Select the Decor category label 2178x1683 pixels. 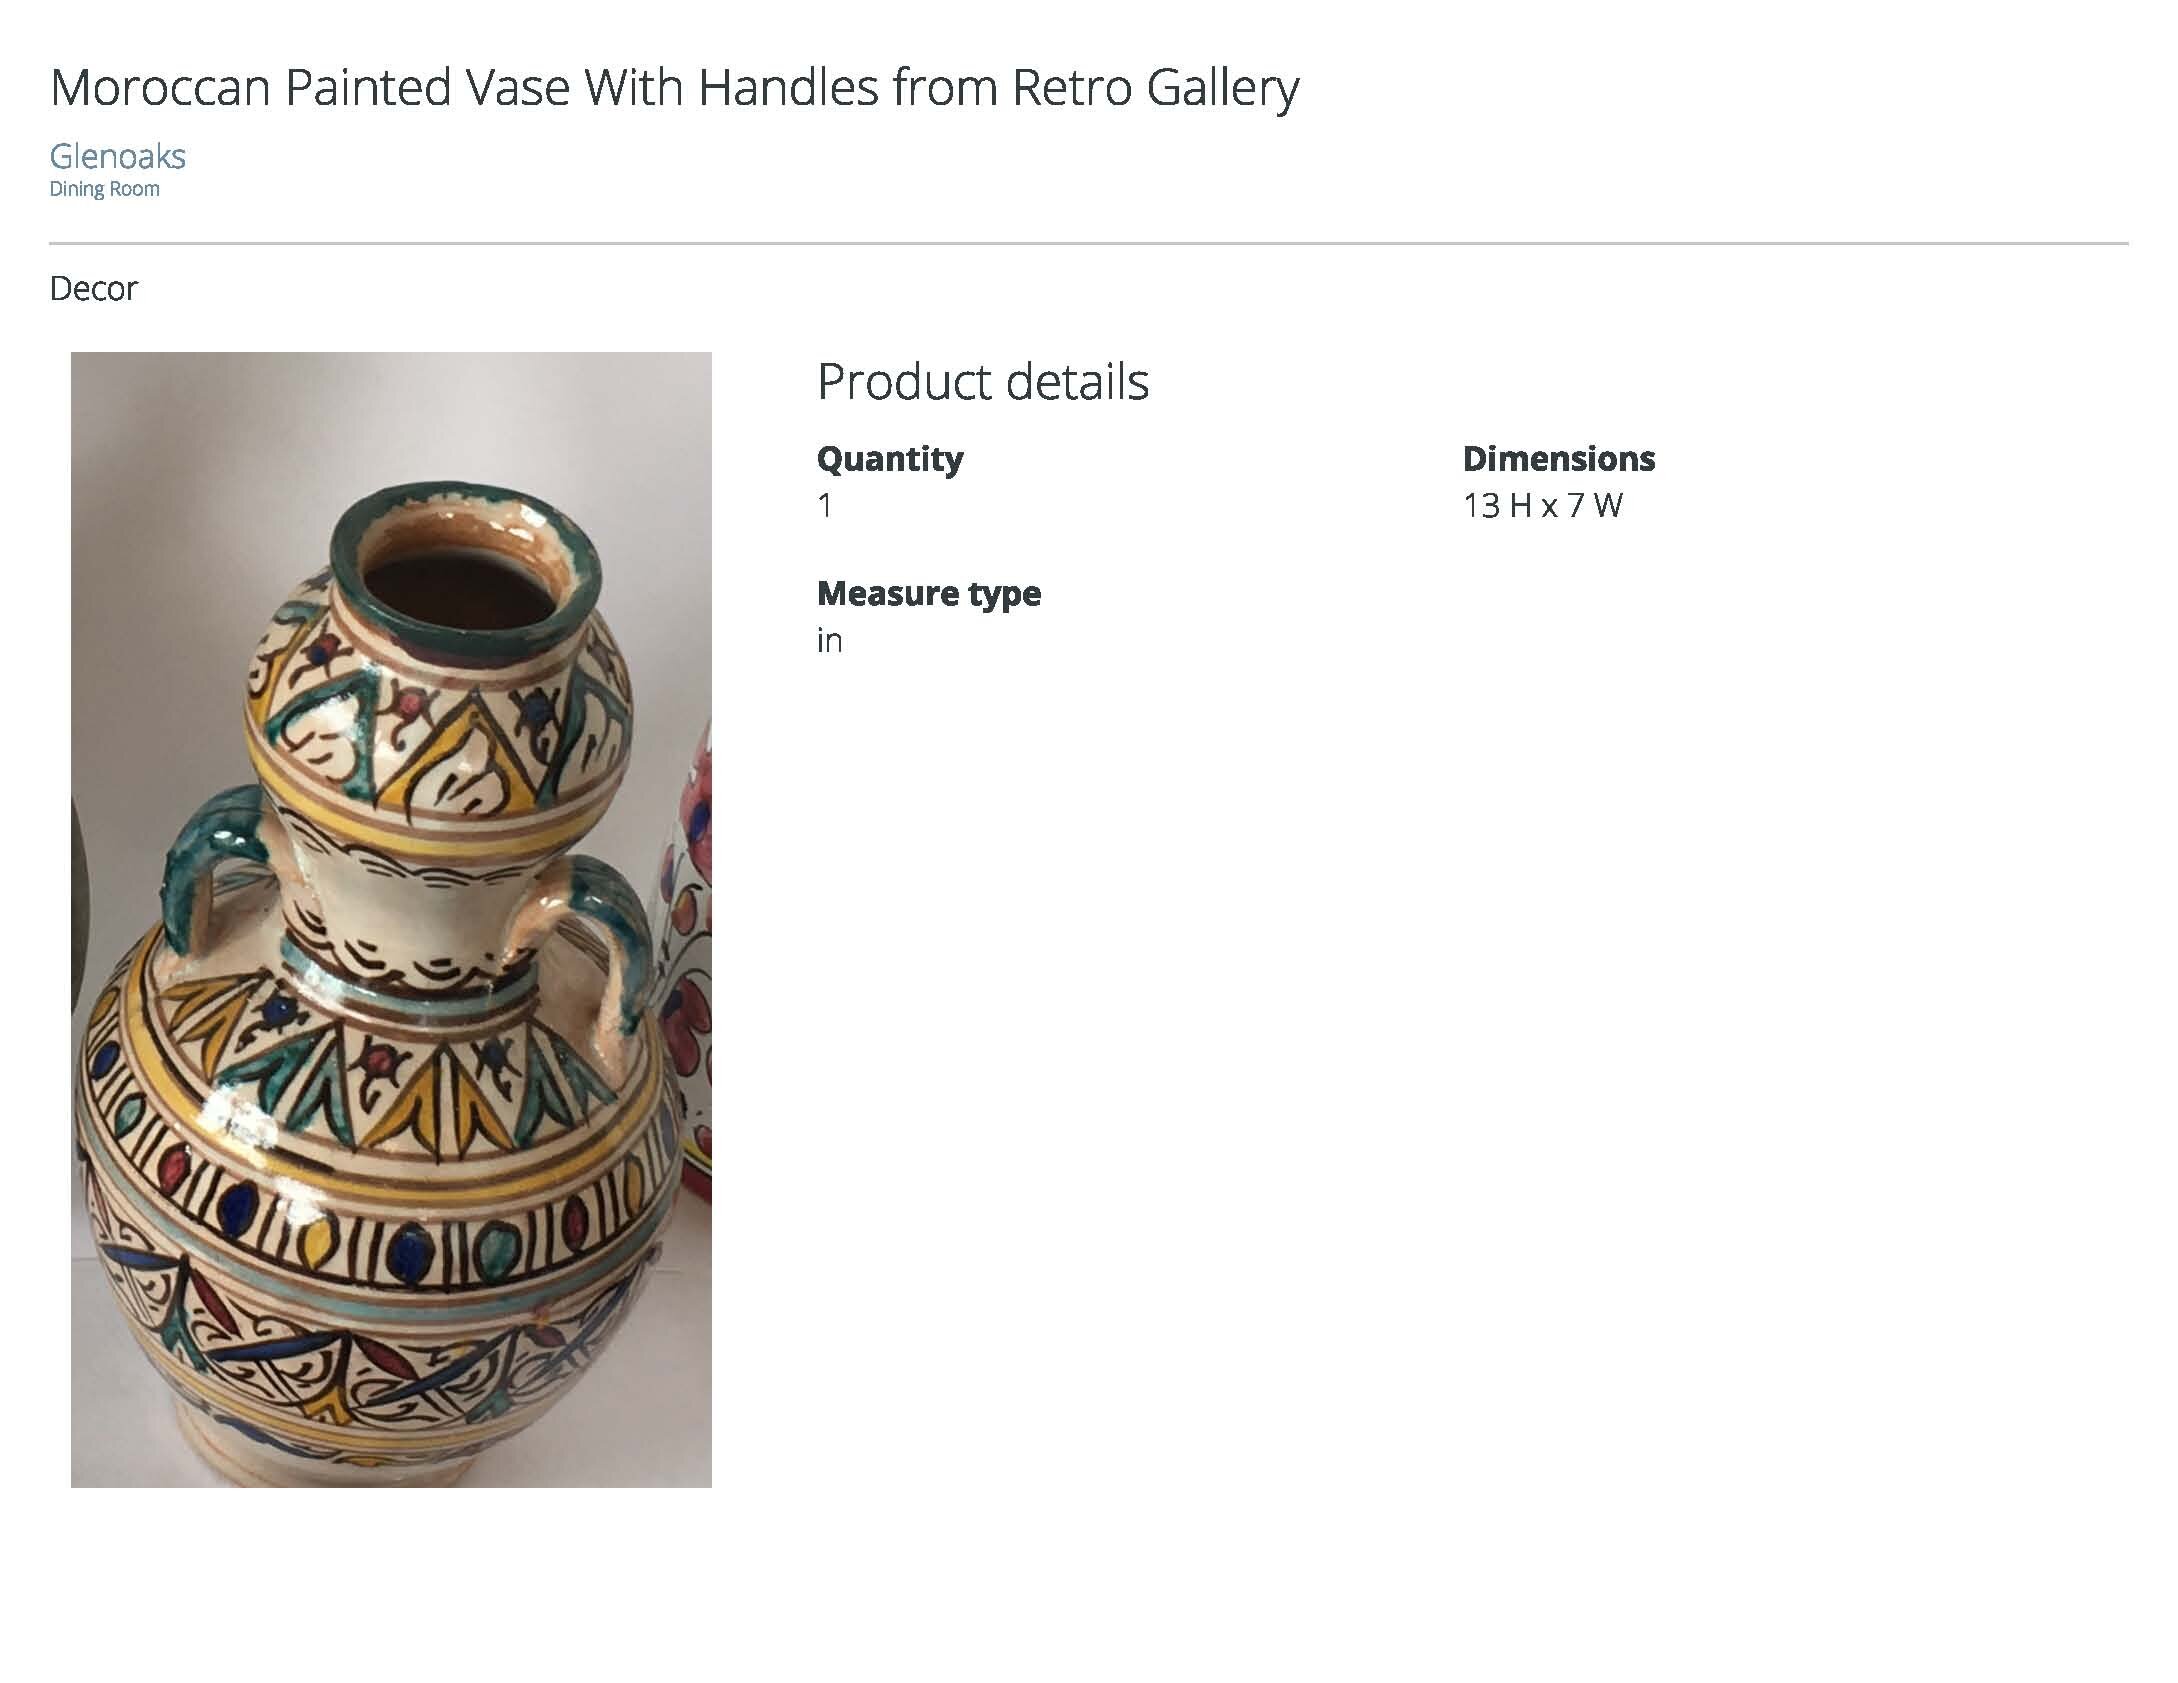[x=93, y=289]
